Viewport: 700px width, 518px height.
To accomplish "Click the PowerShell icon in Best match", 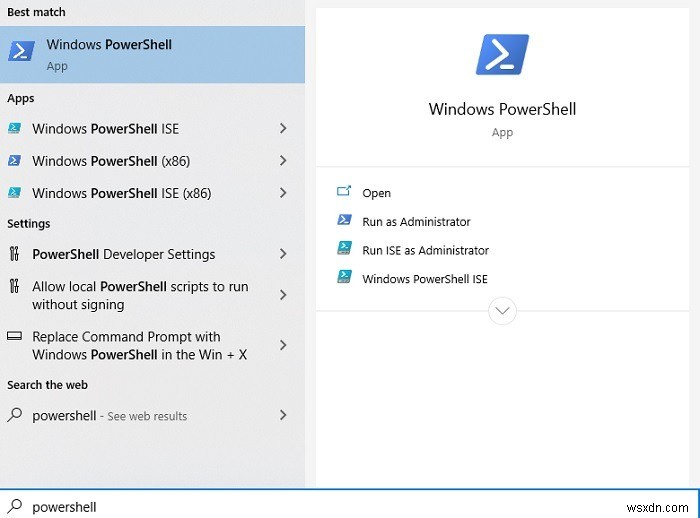I will coord(22,53).
